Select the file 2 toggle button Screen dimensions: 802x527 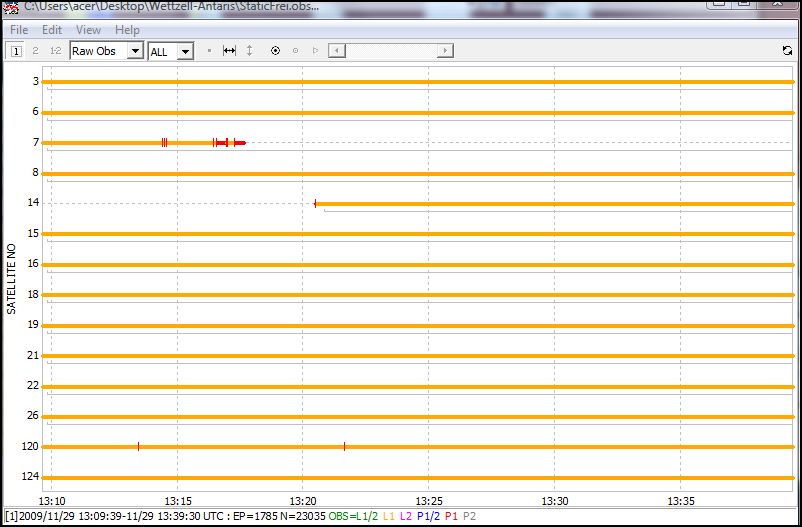[x=35, y=51]
